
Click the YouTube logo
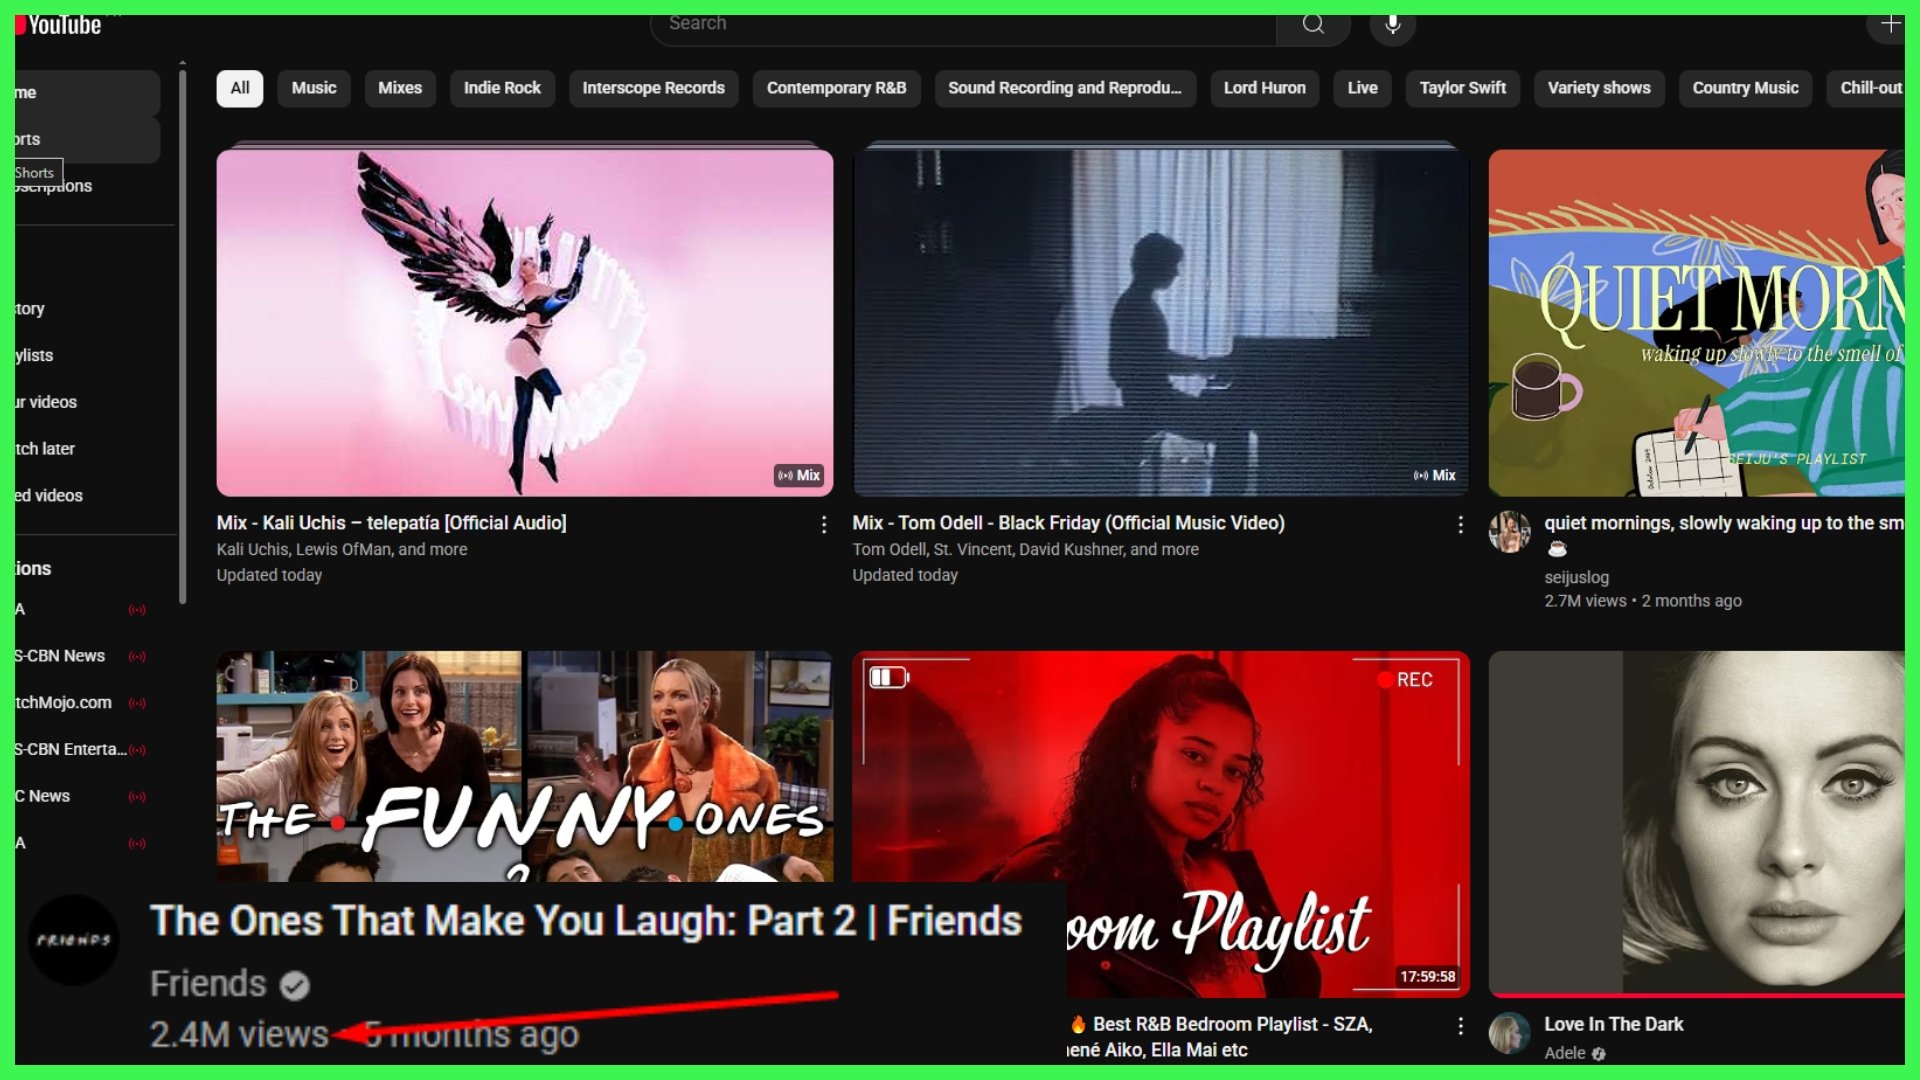(x=60, y=25)
